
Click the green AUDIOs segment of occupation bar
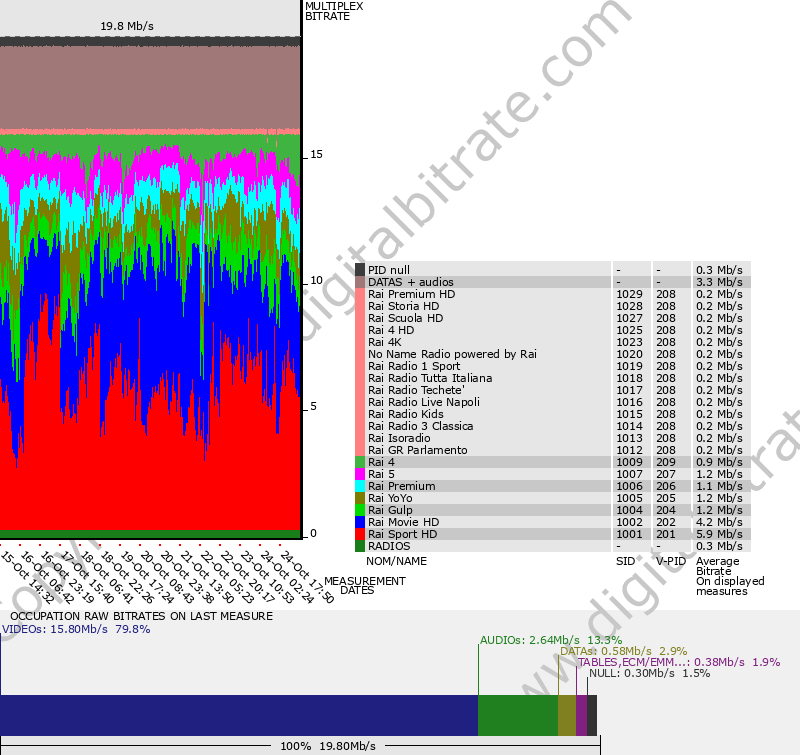tap(517, 716)
